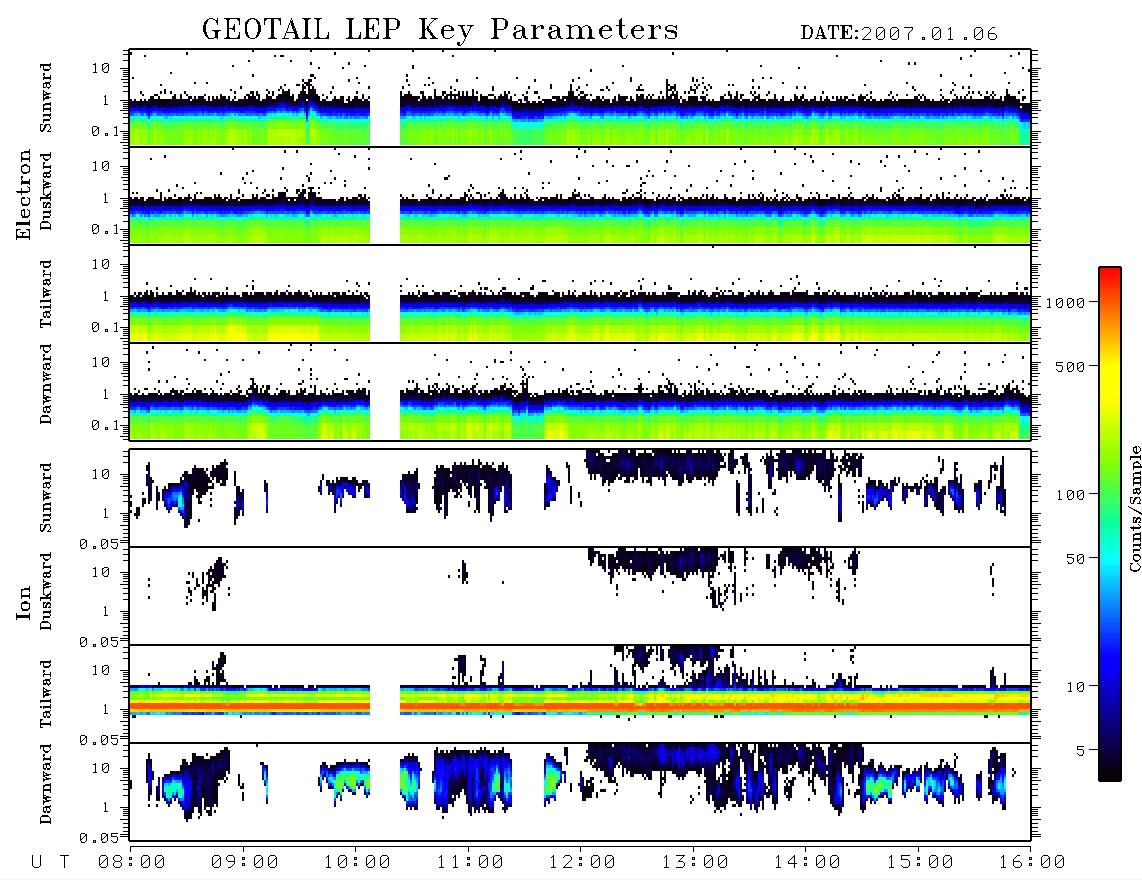Select the "100" colorbar tick value

click(1070, 495)
